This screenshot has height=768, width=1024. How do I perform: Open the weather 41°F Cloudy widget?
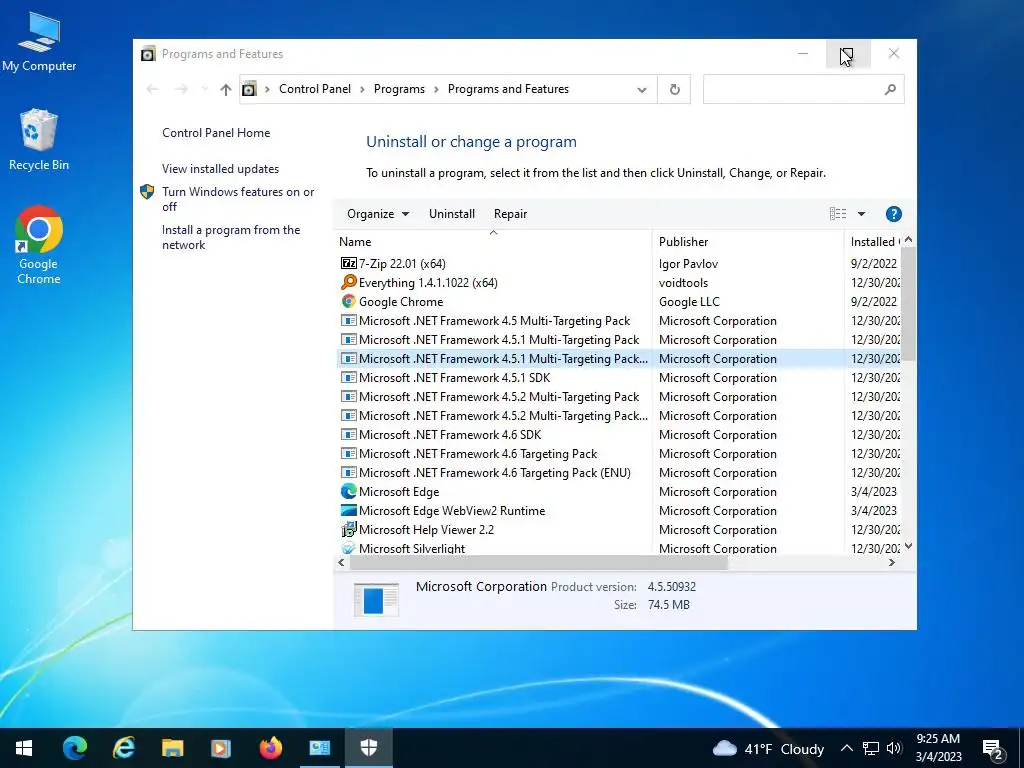point(768,748)
